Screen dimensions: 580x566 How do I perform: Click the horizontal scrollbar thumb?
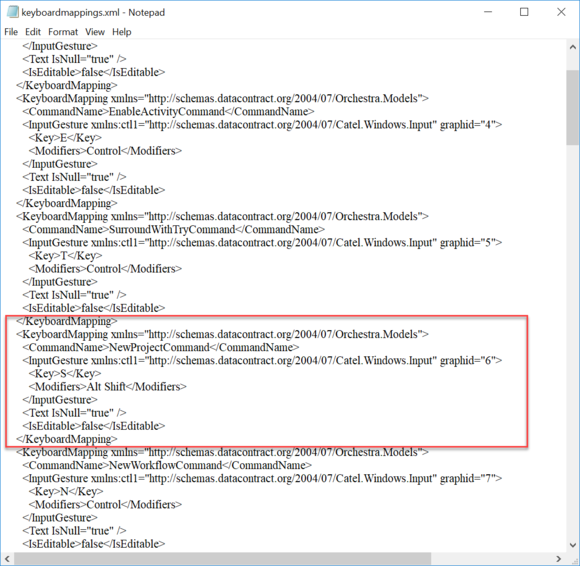pos(222,559)
